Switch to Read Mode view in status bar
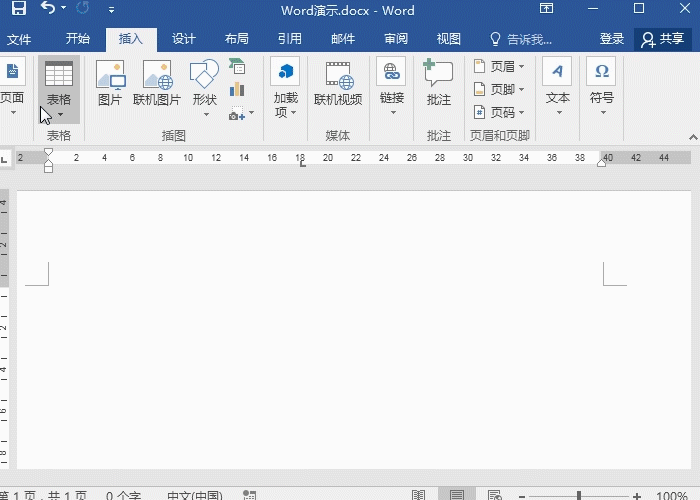The width and height of the screenshot is (700, 500). pyautogui.click(x=418, y=495)
